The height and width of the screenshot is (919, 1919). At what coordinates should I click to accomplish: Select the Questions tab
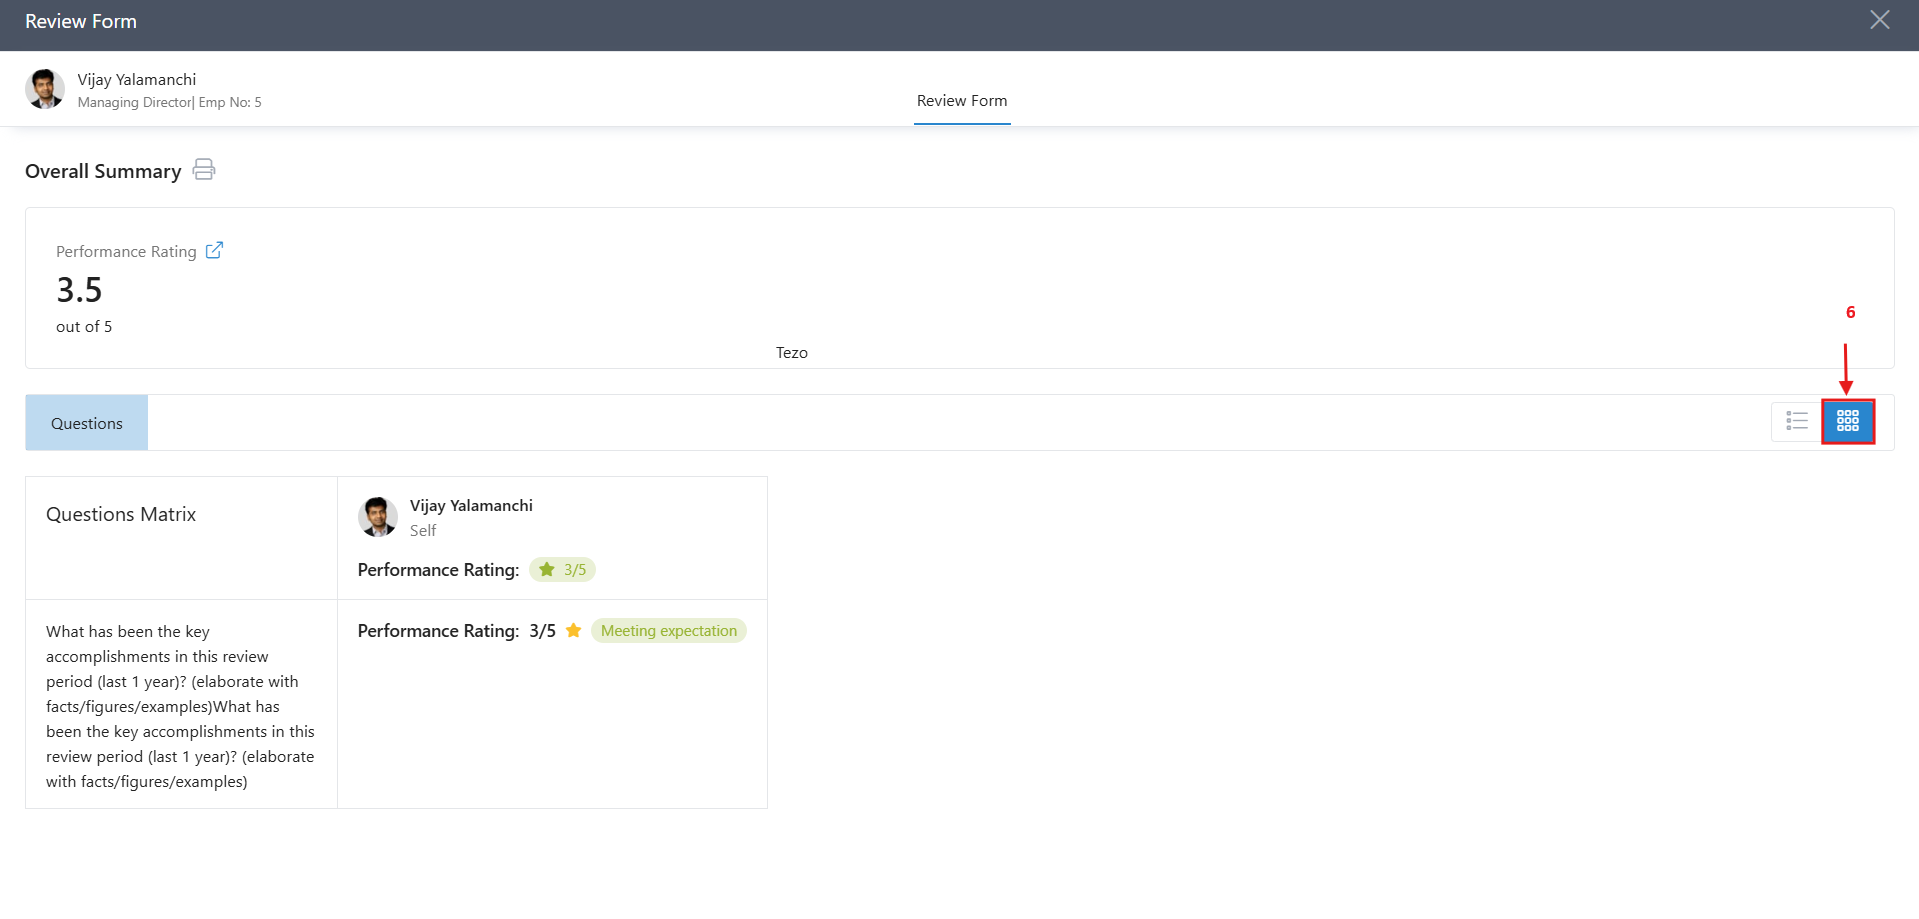coord(86,422)
